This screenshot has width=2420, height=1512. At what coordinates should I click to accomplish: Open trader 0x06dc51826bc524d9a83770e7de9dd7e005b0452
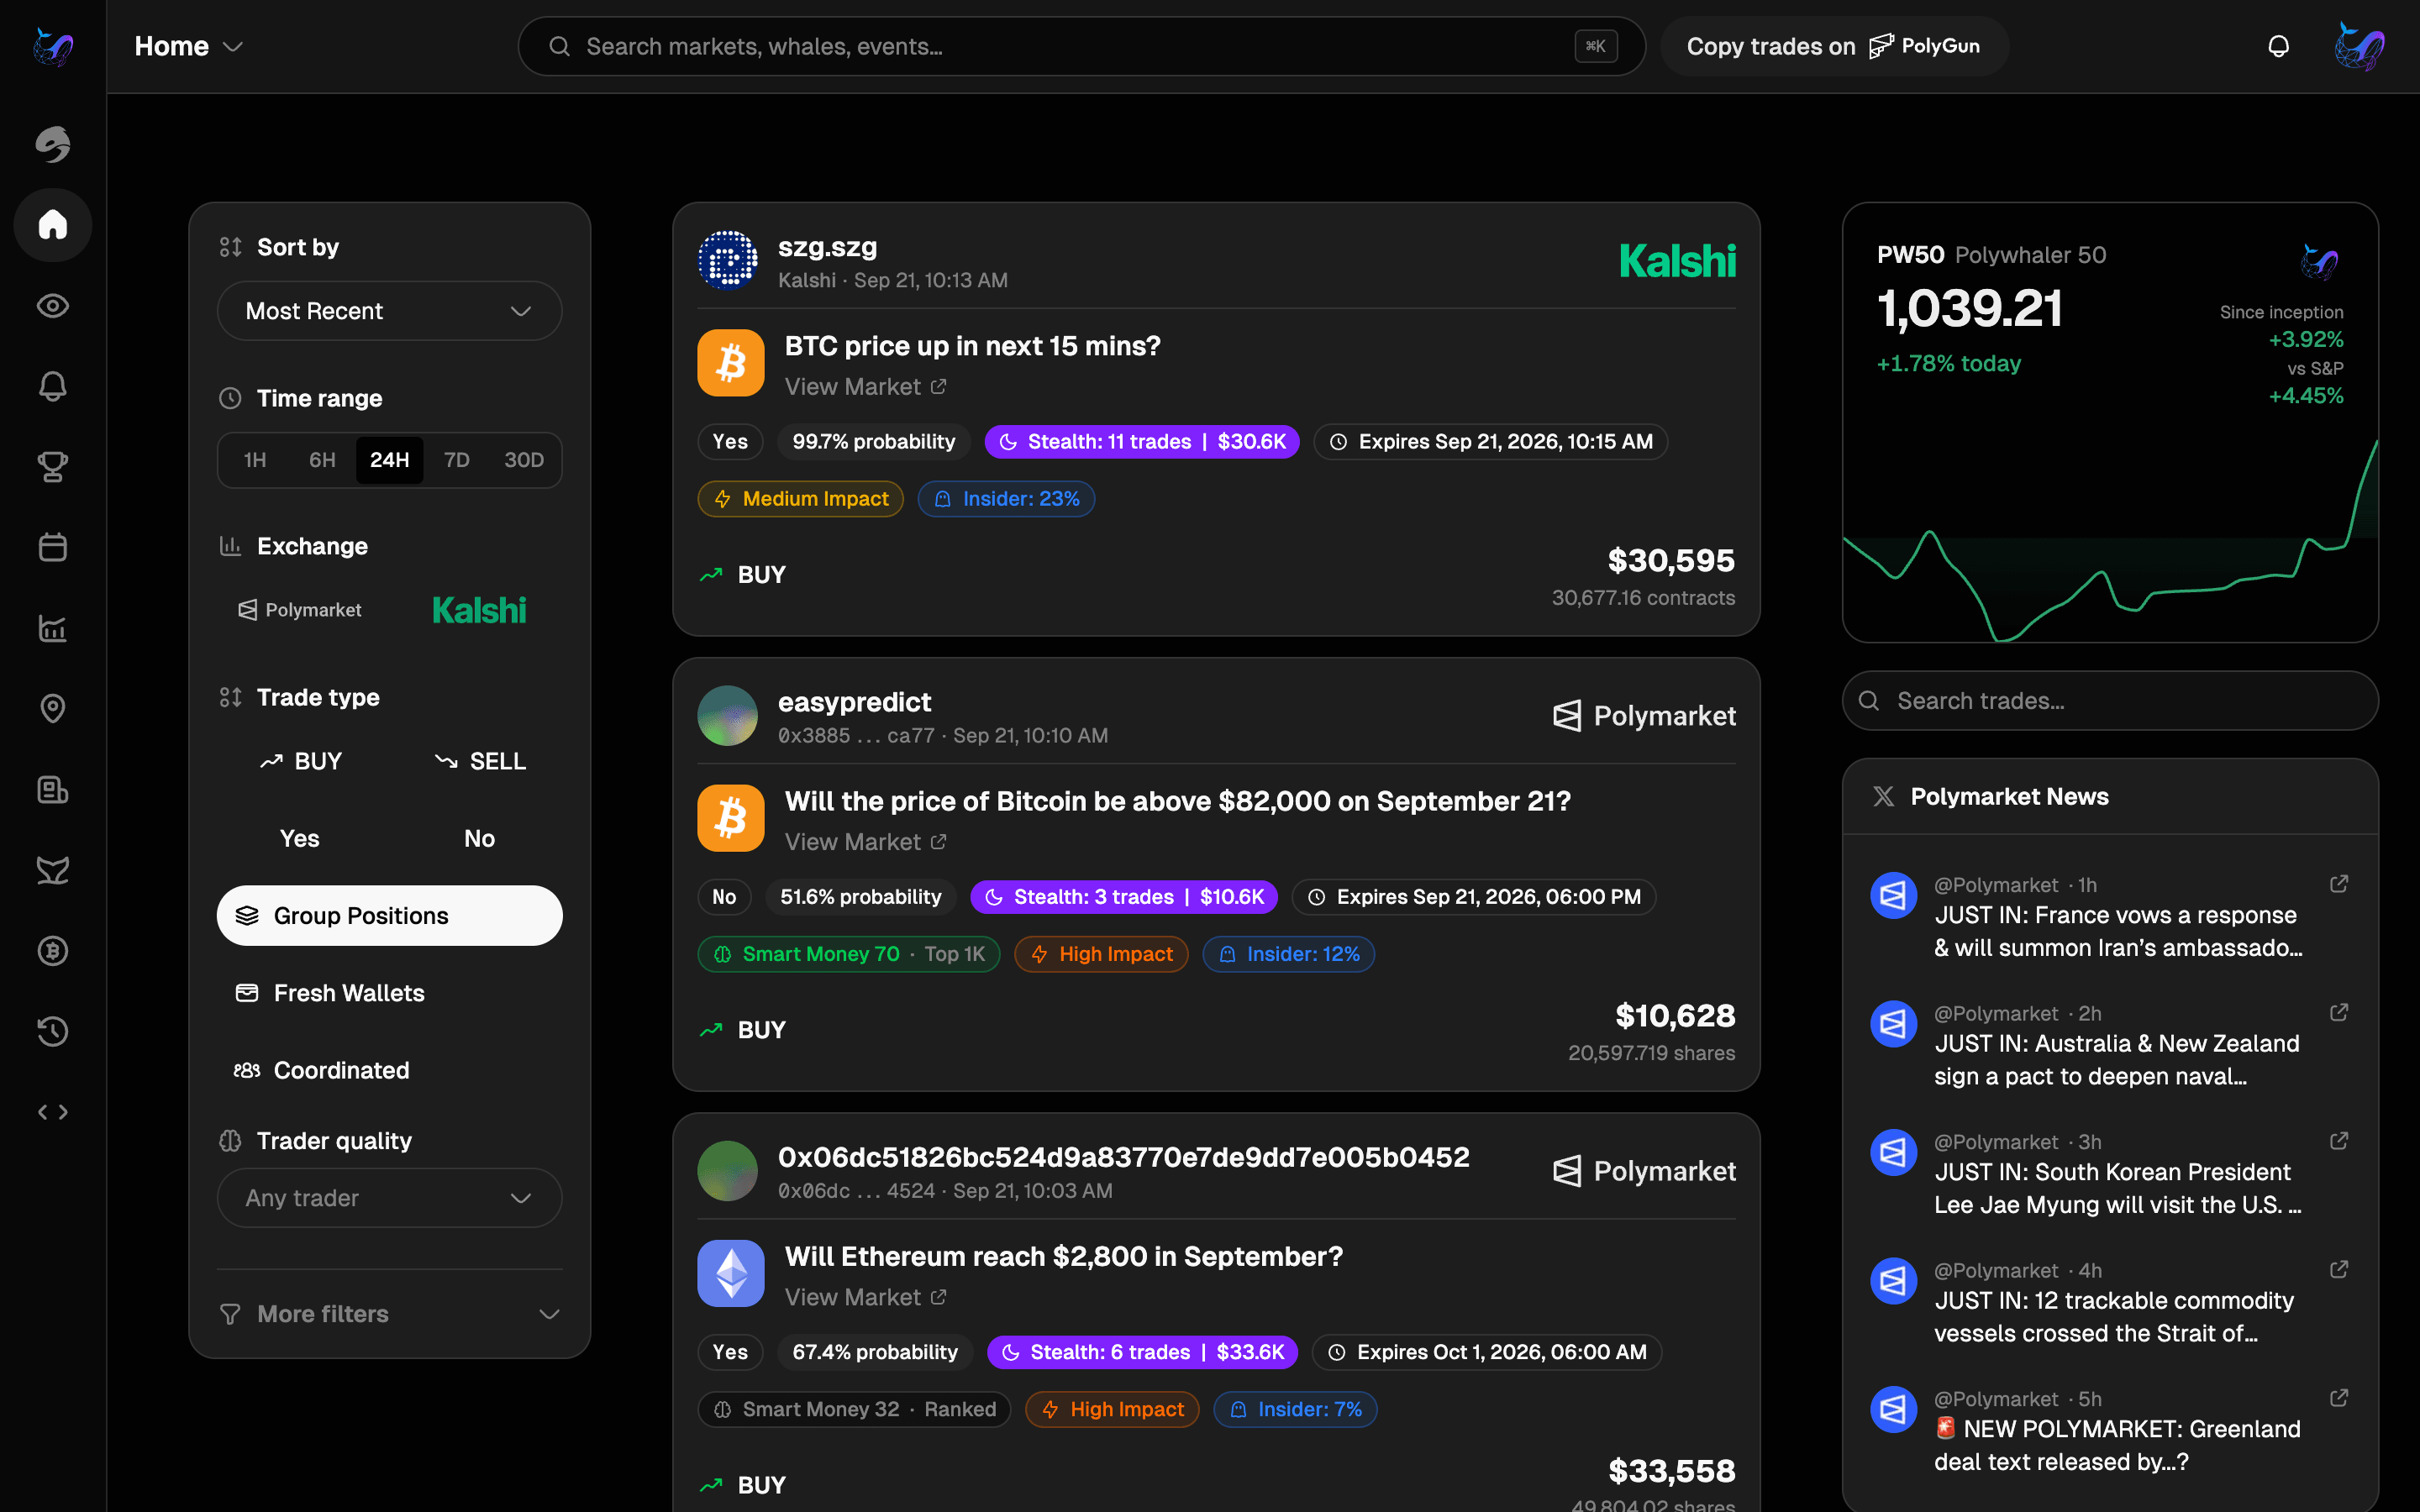point(1124,1157)
